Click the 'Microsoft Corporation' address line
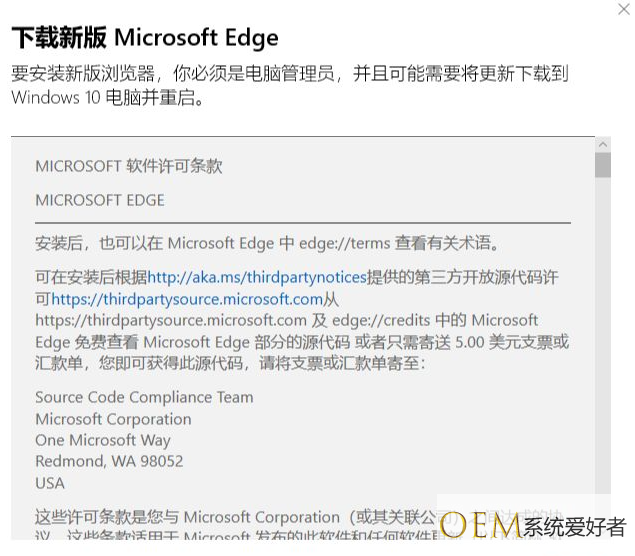635x556 pixels. click(x=113, y=419)
